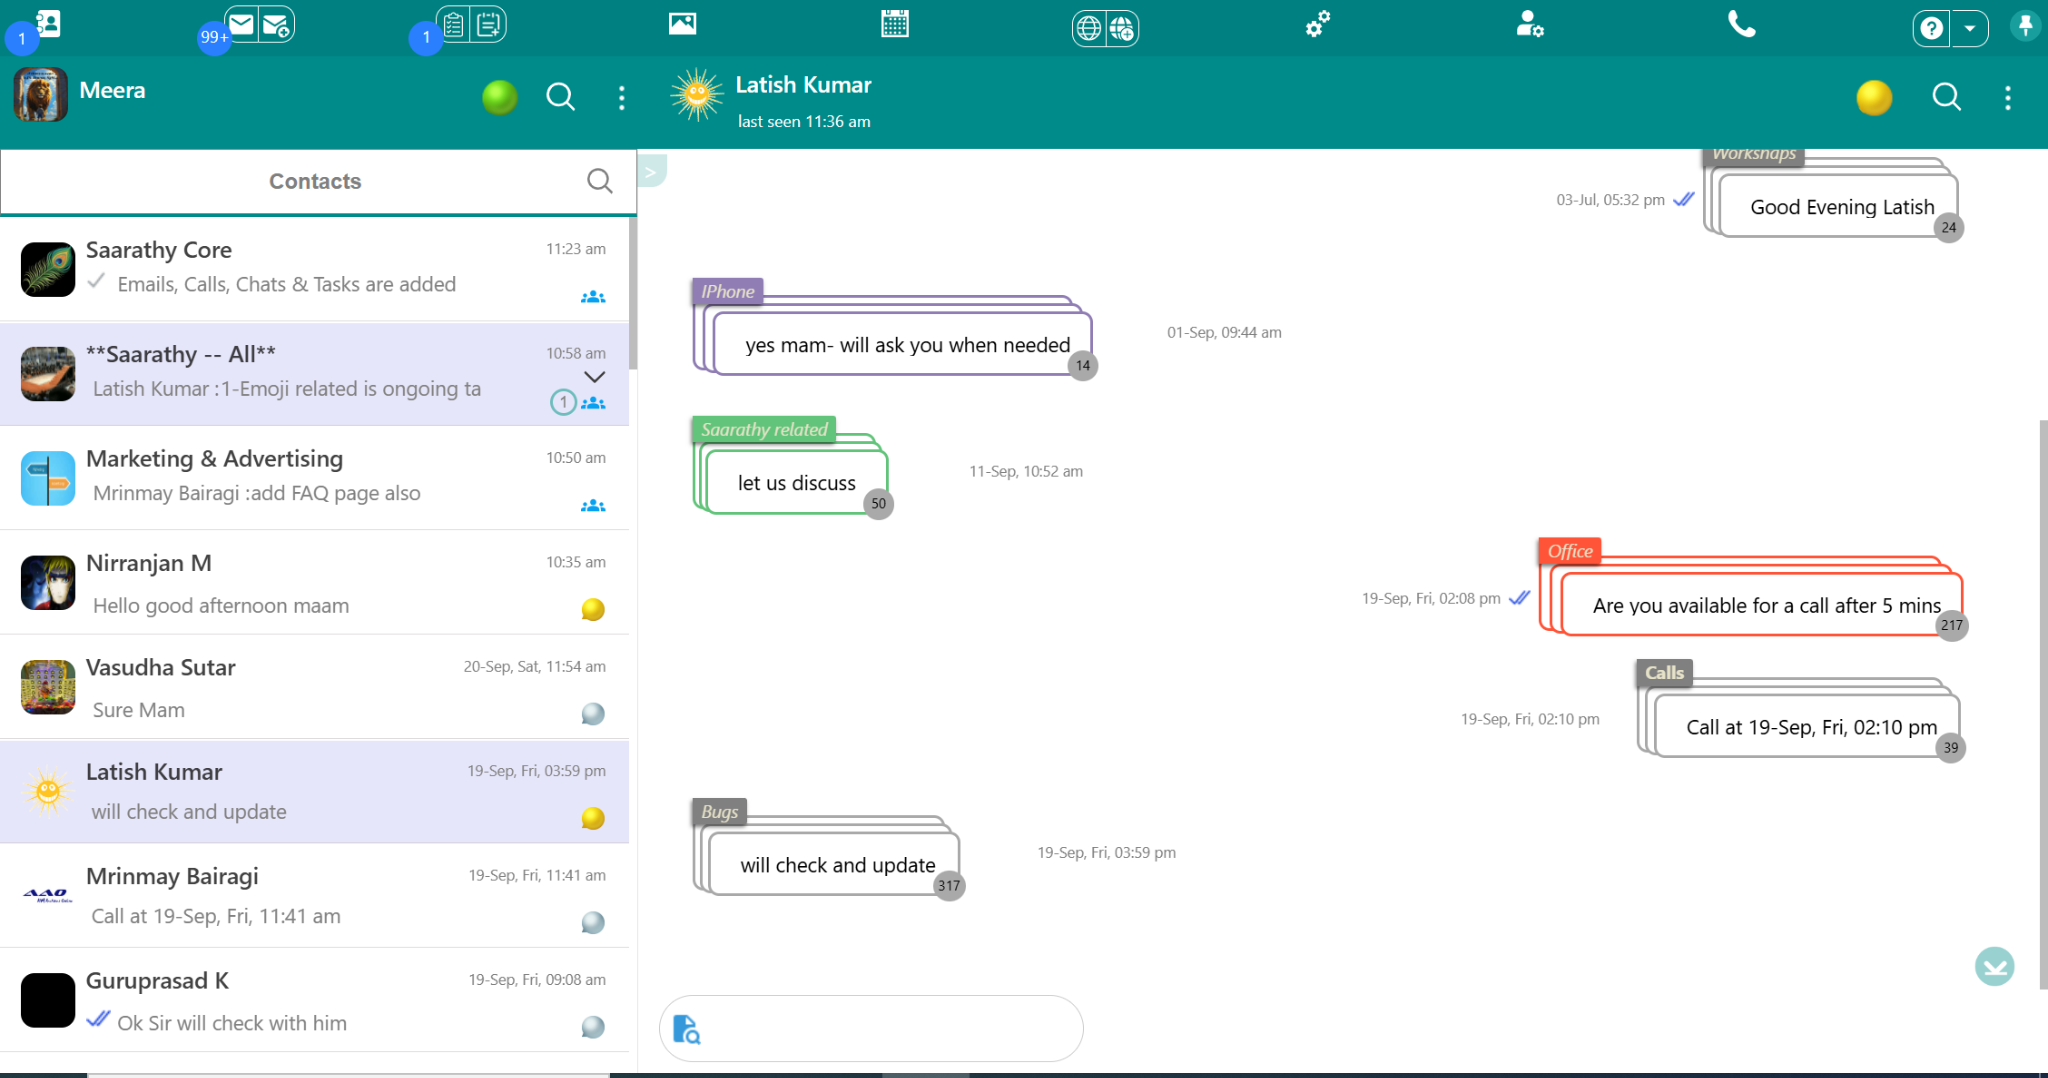Open the three-dot menu beside Latish Kumar's chat
The image size is (2048, 1078).
[x=2008, y=97]
